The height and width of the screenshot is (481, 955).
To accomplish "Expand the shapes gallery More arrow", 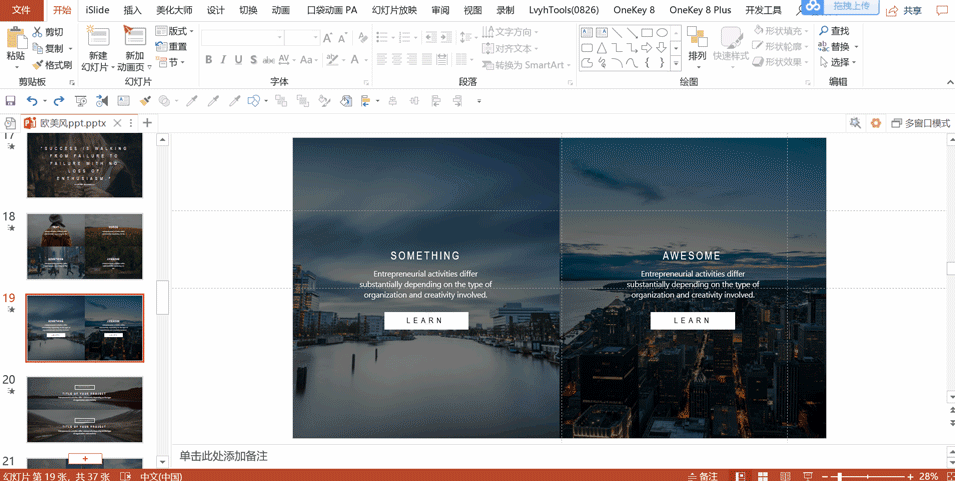I will [676, 63].
